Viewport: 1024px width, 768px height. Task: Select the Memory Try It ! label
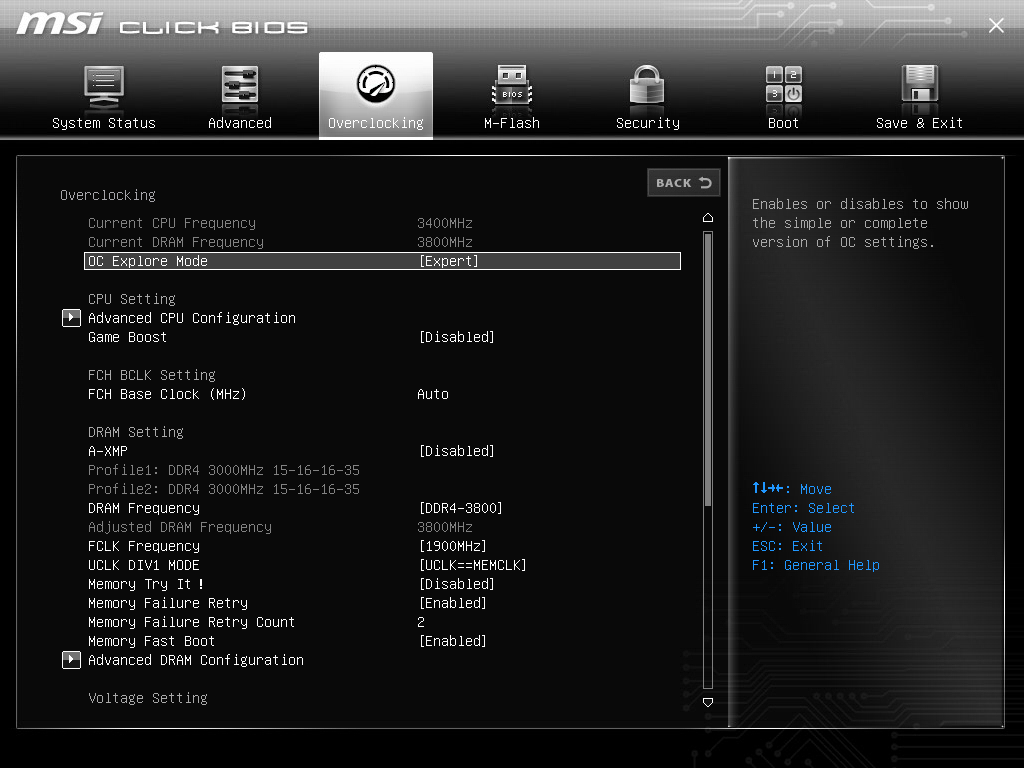point(146,584)
